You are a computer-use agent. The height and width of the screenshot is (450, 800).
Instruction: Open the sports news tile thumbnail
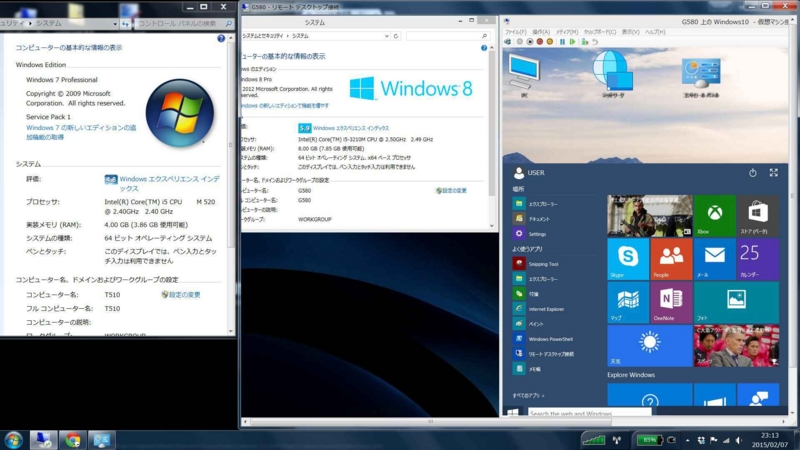[736, 345]
